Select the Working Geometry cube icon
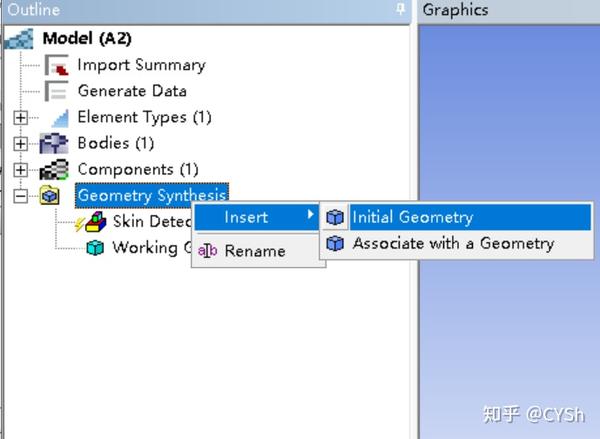Screen dimensions: 600x439 [x=95, y=248]
